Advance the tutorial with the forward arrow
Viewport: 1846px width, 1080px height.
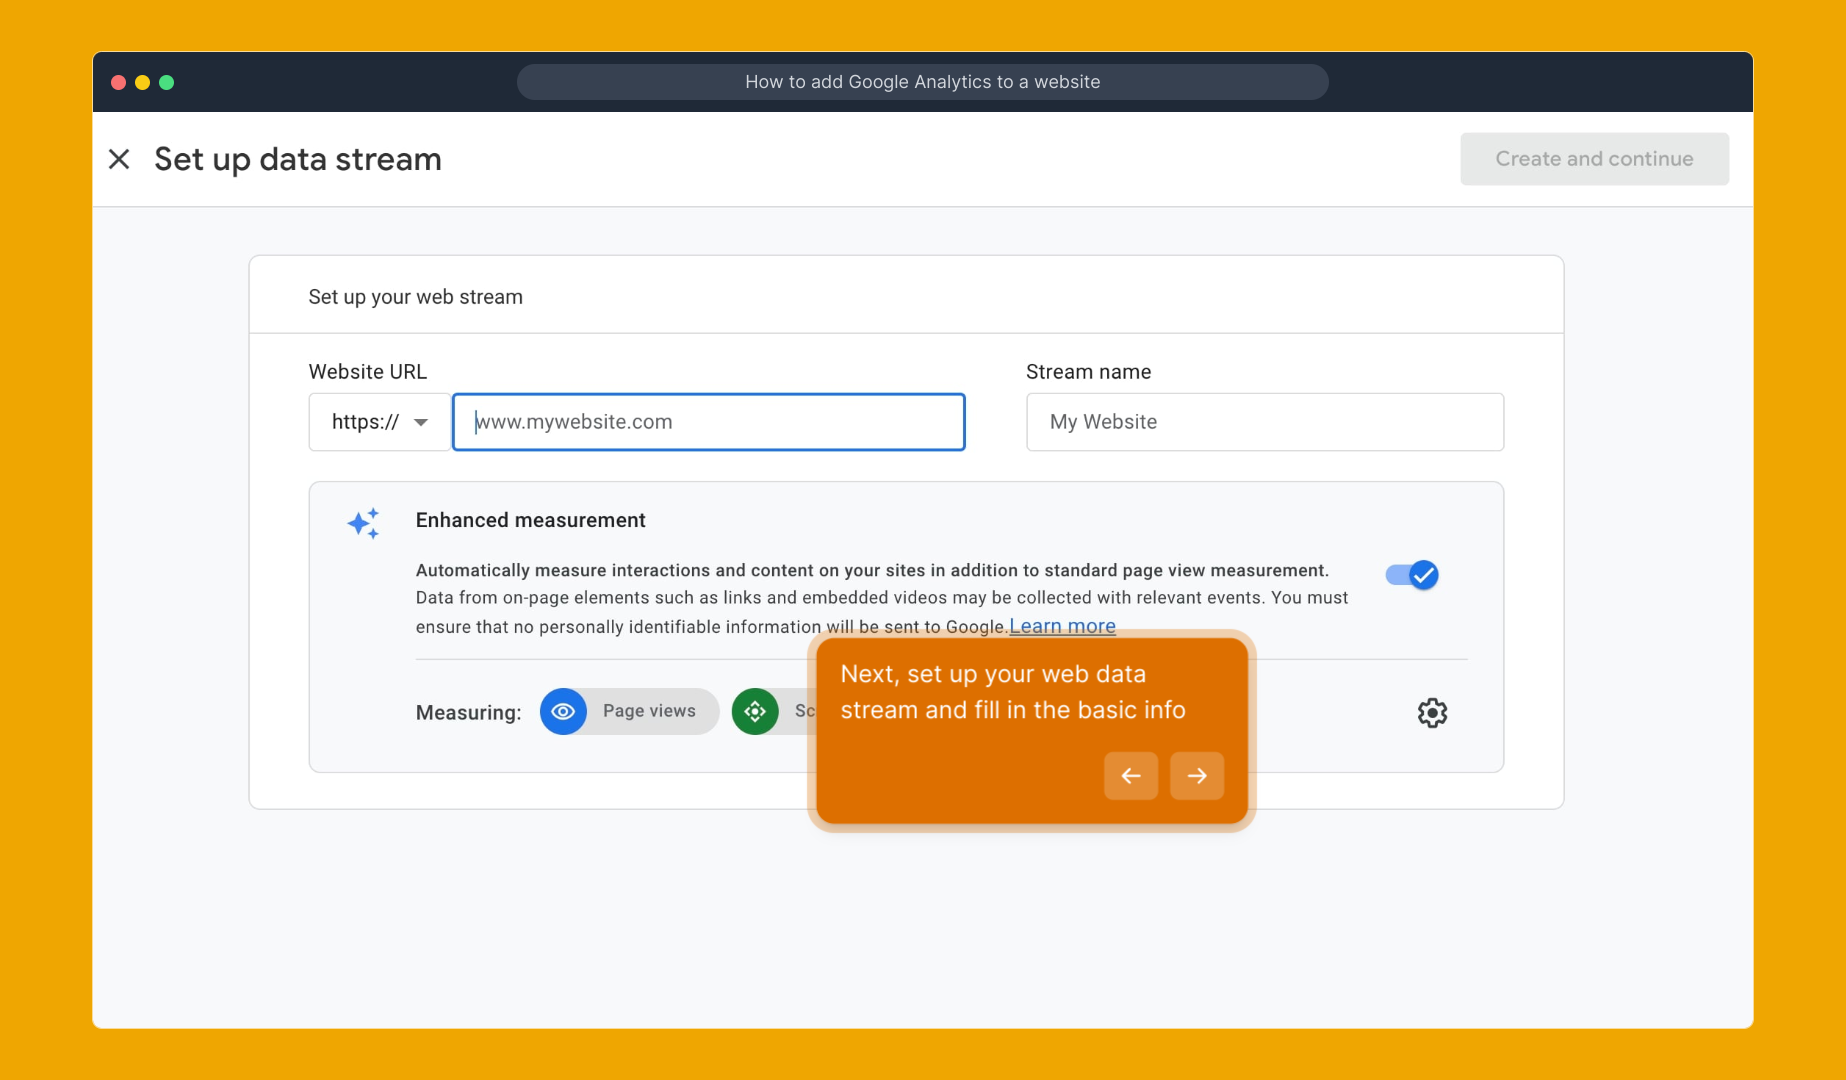tap(1196, 775)
